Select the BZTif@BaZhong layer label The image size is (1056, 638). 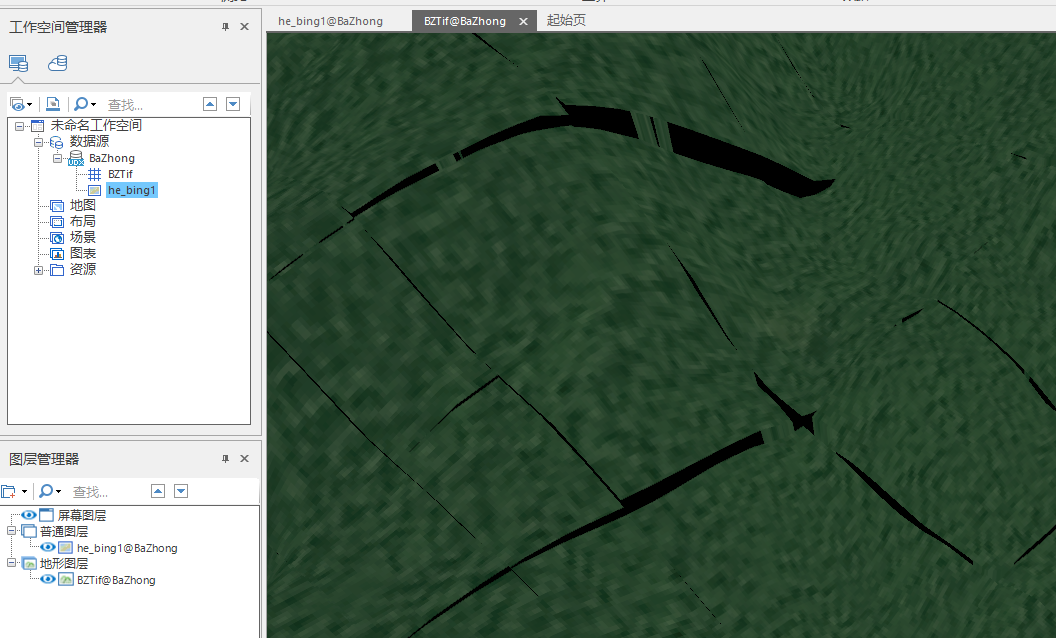tap(116, 580)
